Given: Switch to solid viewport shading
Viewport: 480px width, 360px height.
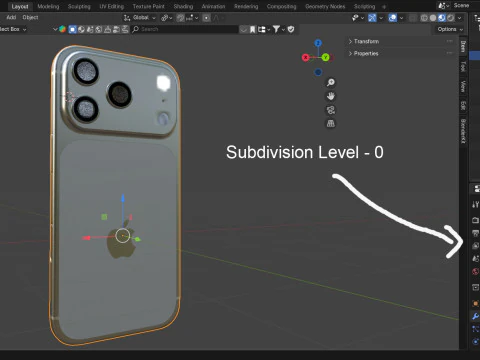Looking at the screenshot, I should click(433, 18).
